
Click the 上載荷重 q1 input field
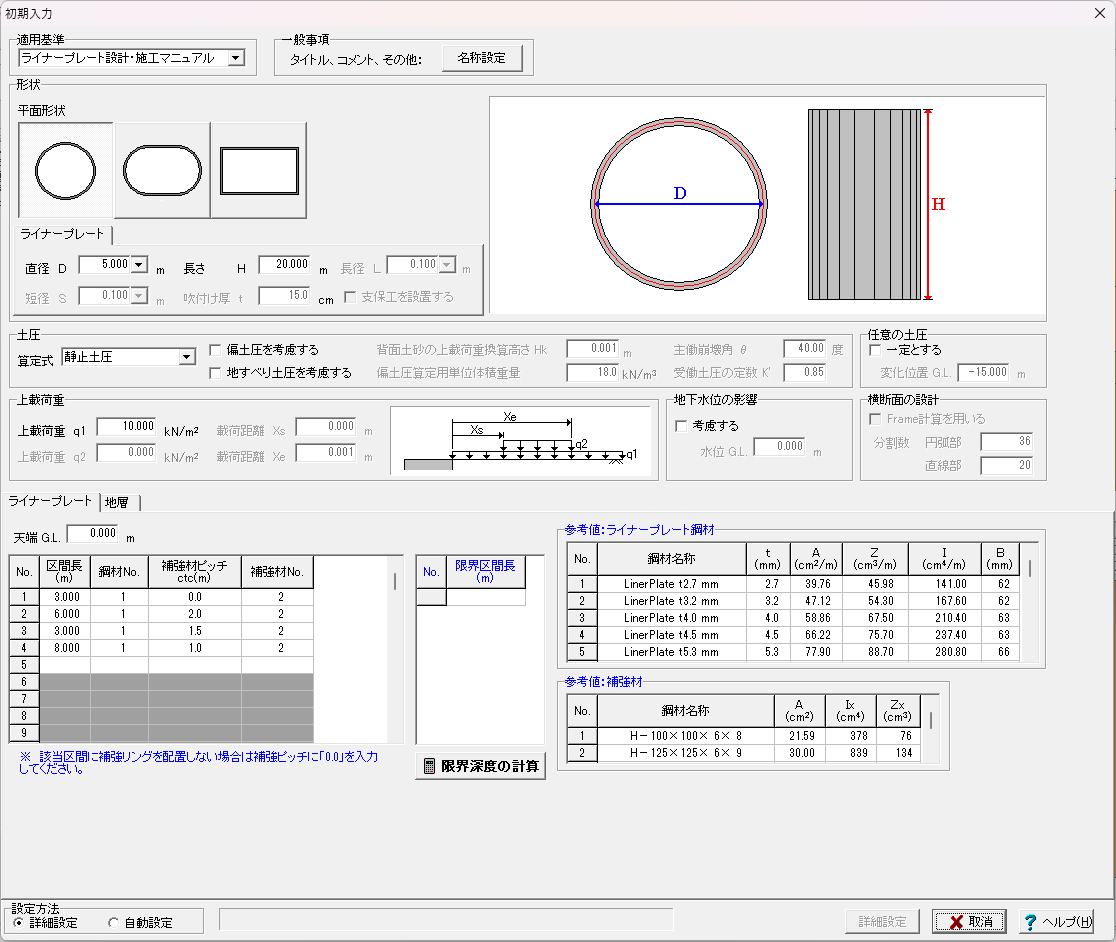click(126, 426)
